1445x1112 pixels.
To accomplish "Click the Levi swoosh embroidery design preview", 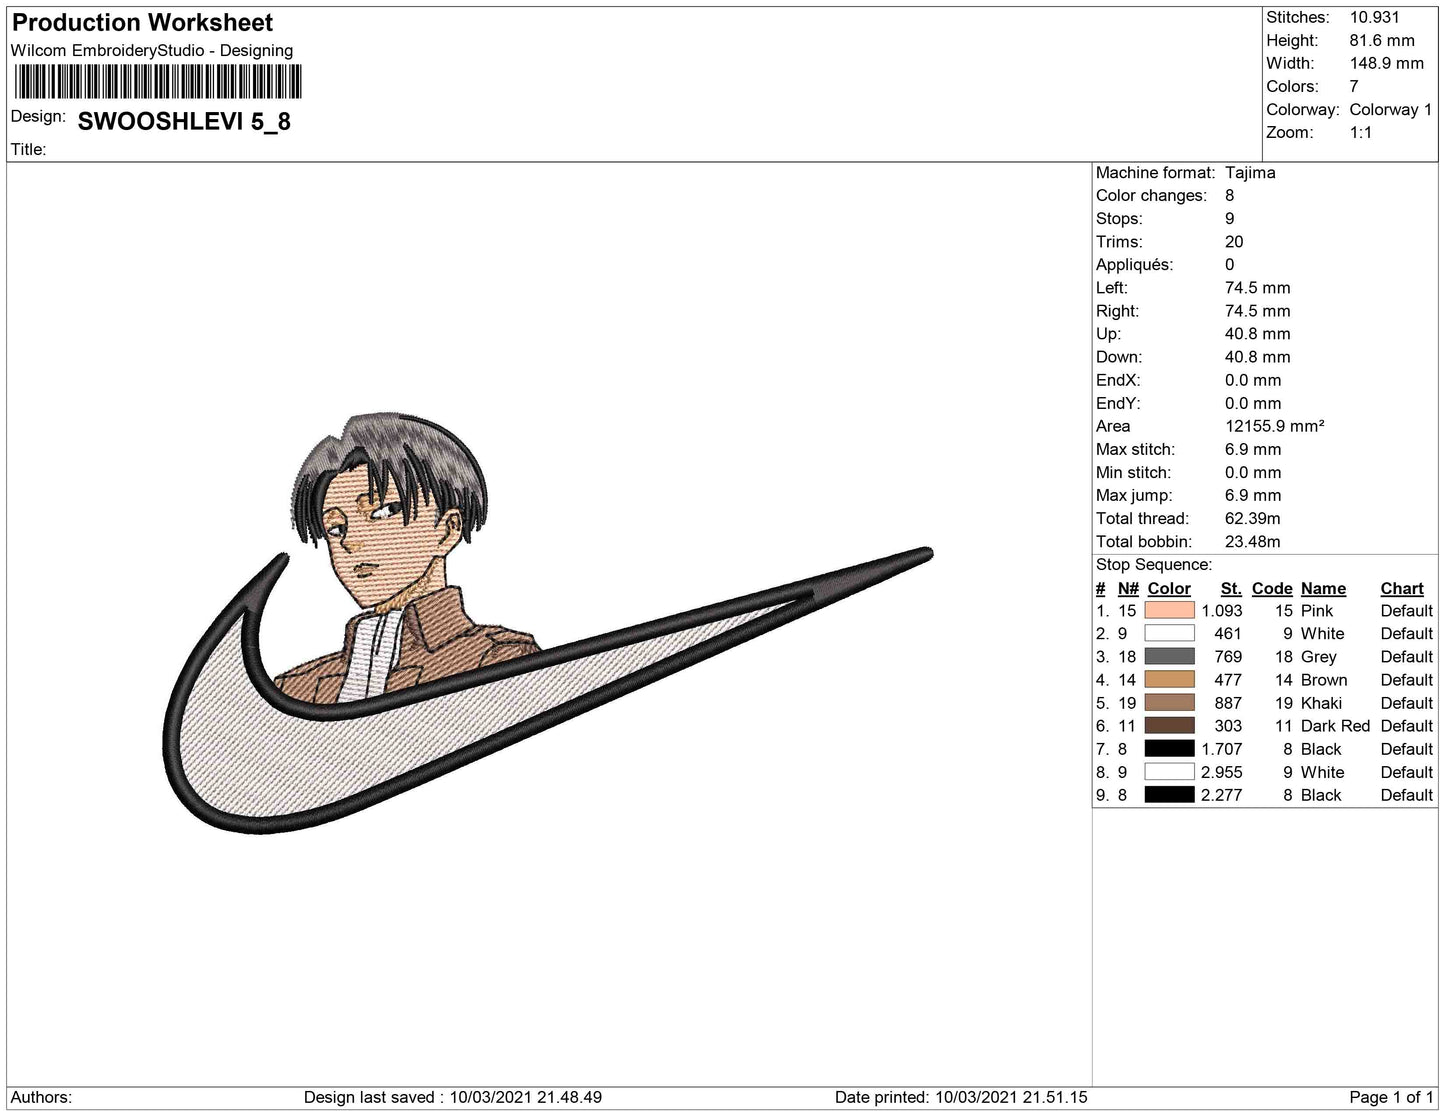I will [547, 622].
